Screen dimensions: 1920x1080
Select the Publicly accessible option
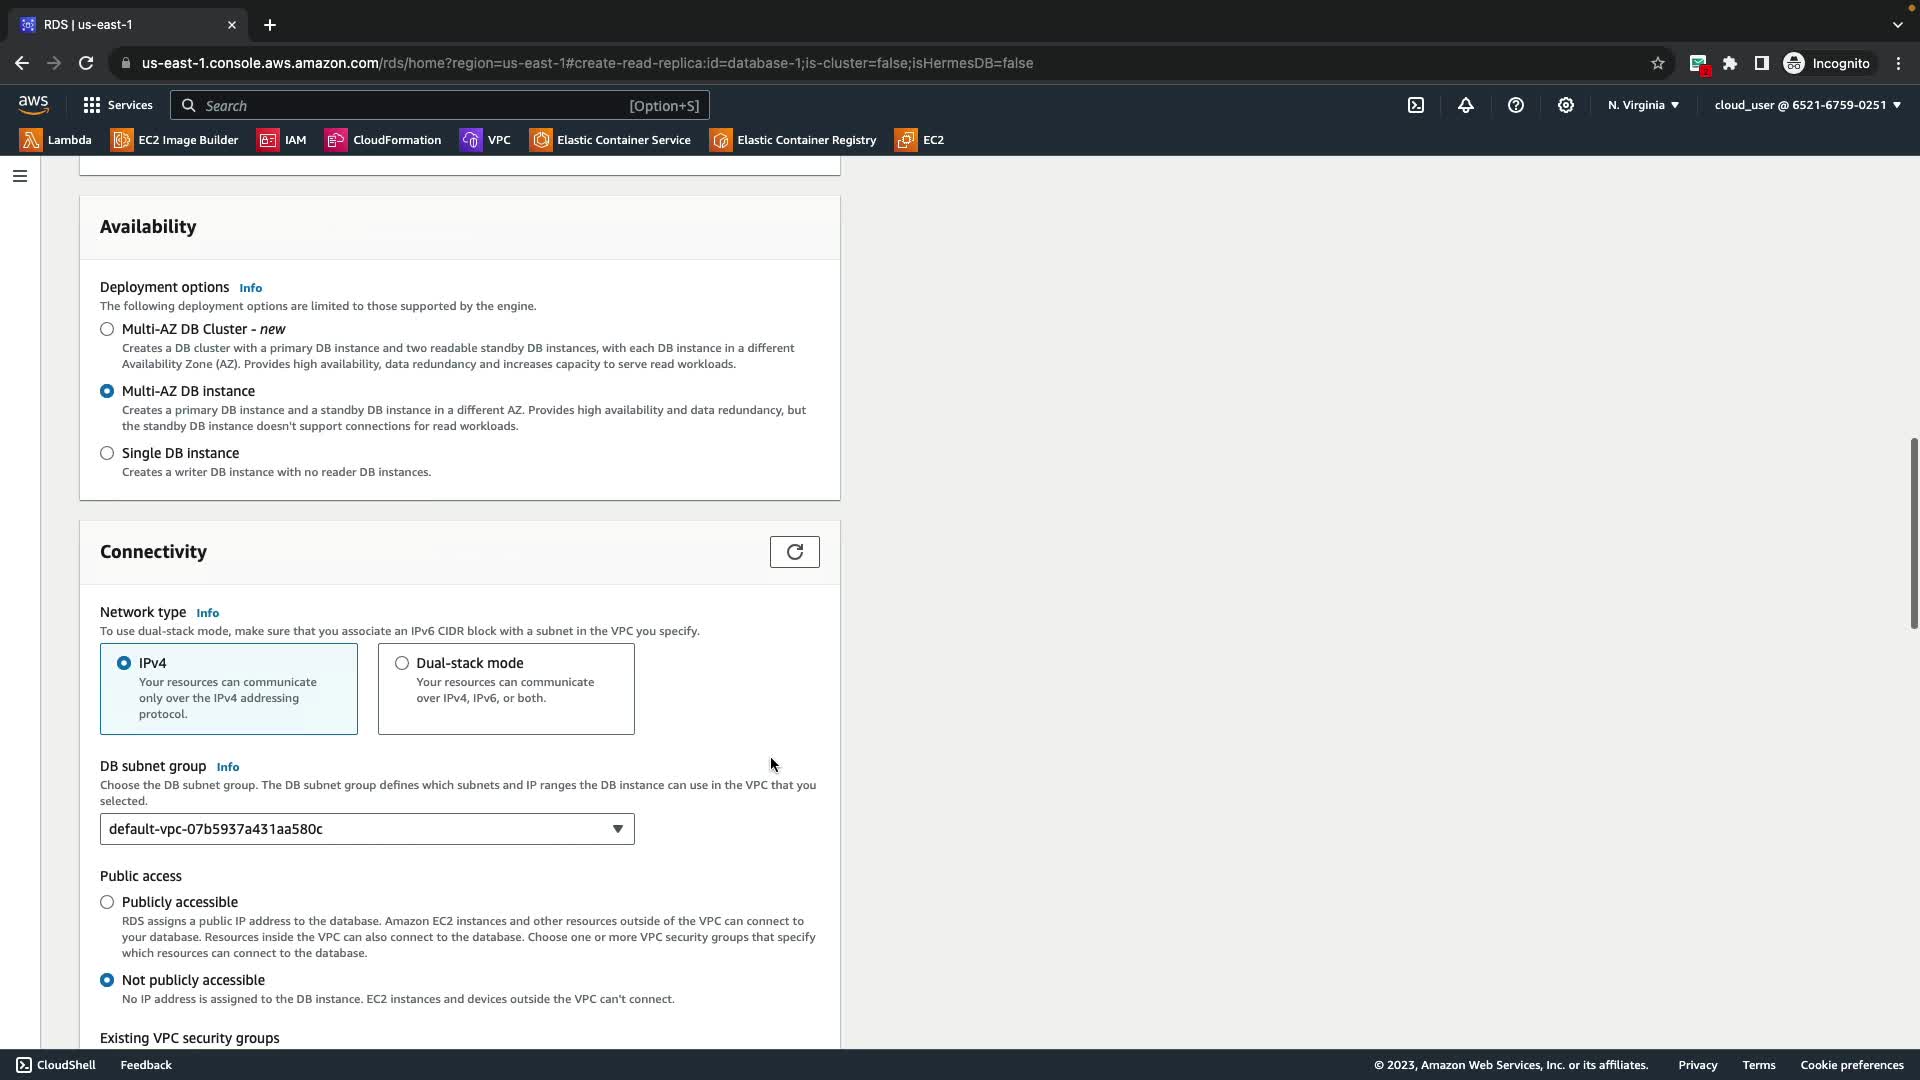tap(107, 902)
